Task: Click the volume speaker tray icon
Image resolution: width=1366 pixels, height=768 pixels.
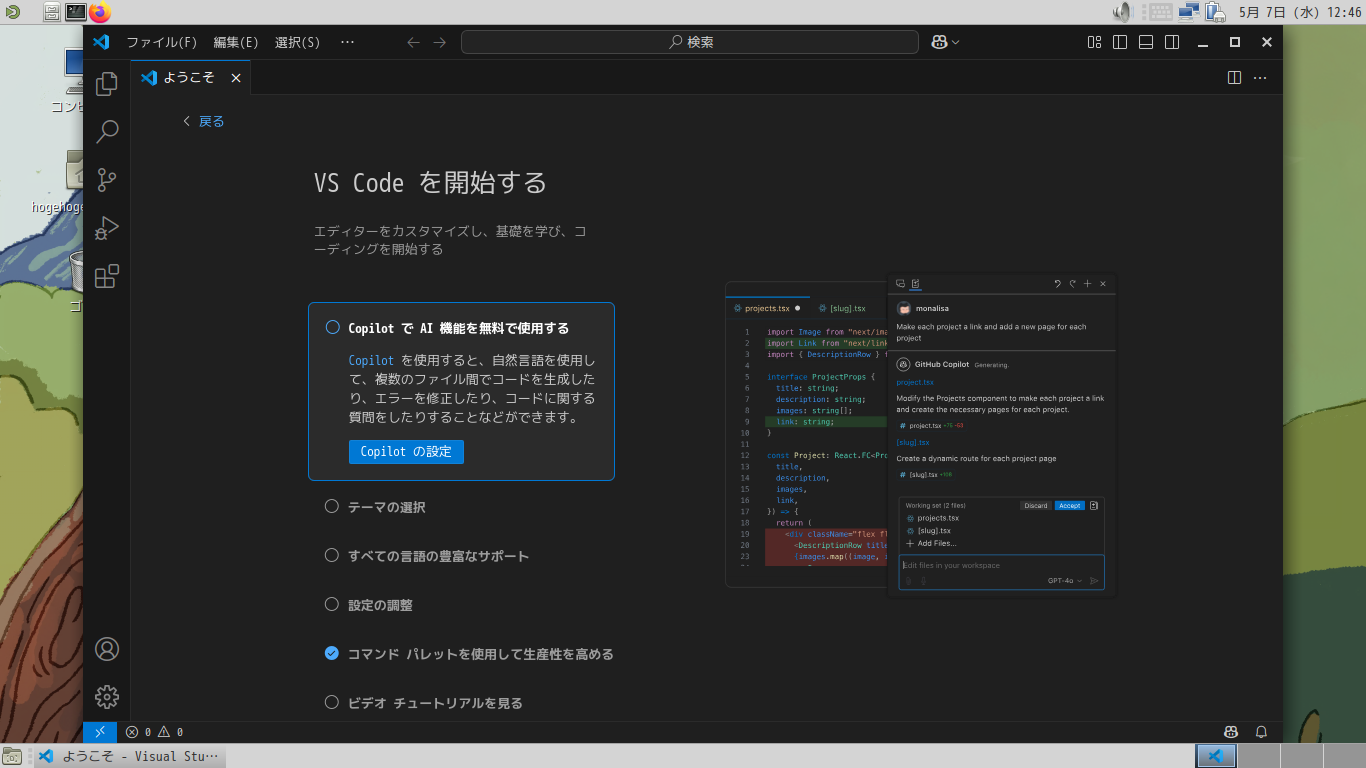Action: coord(1122,12)
